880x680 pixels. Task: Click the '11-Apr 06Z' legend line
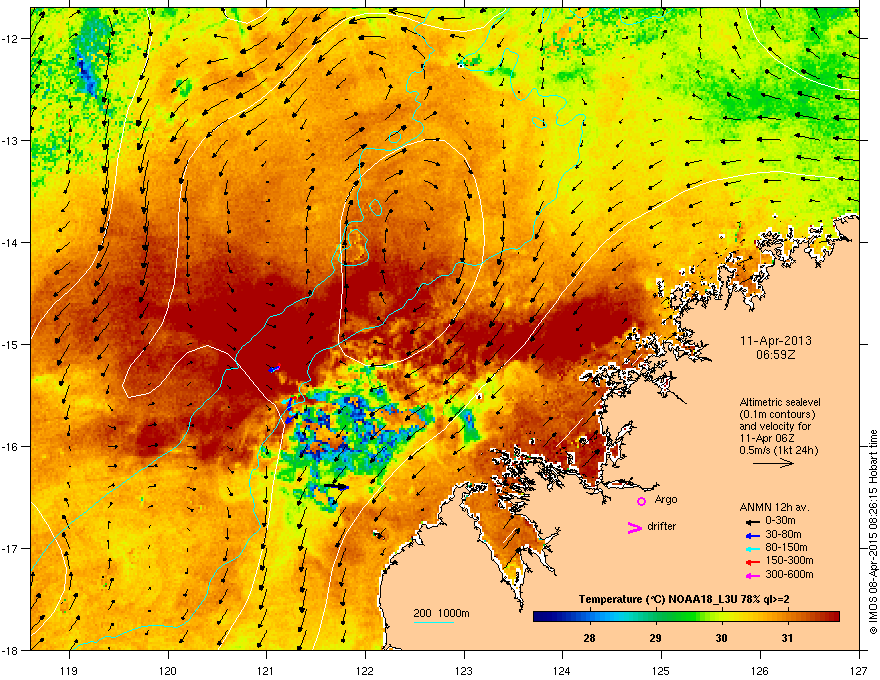click(766, 438)
